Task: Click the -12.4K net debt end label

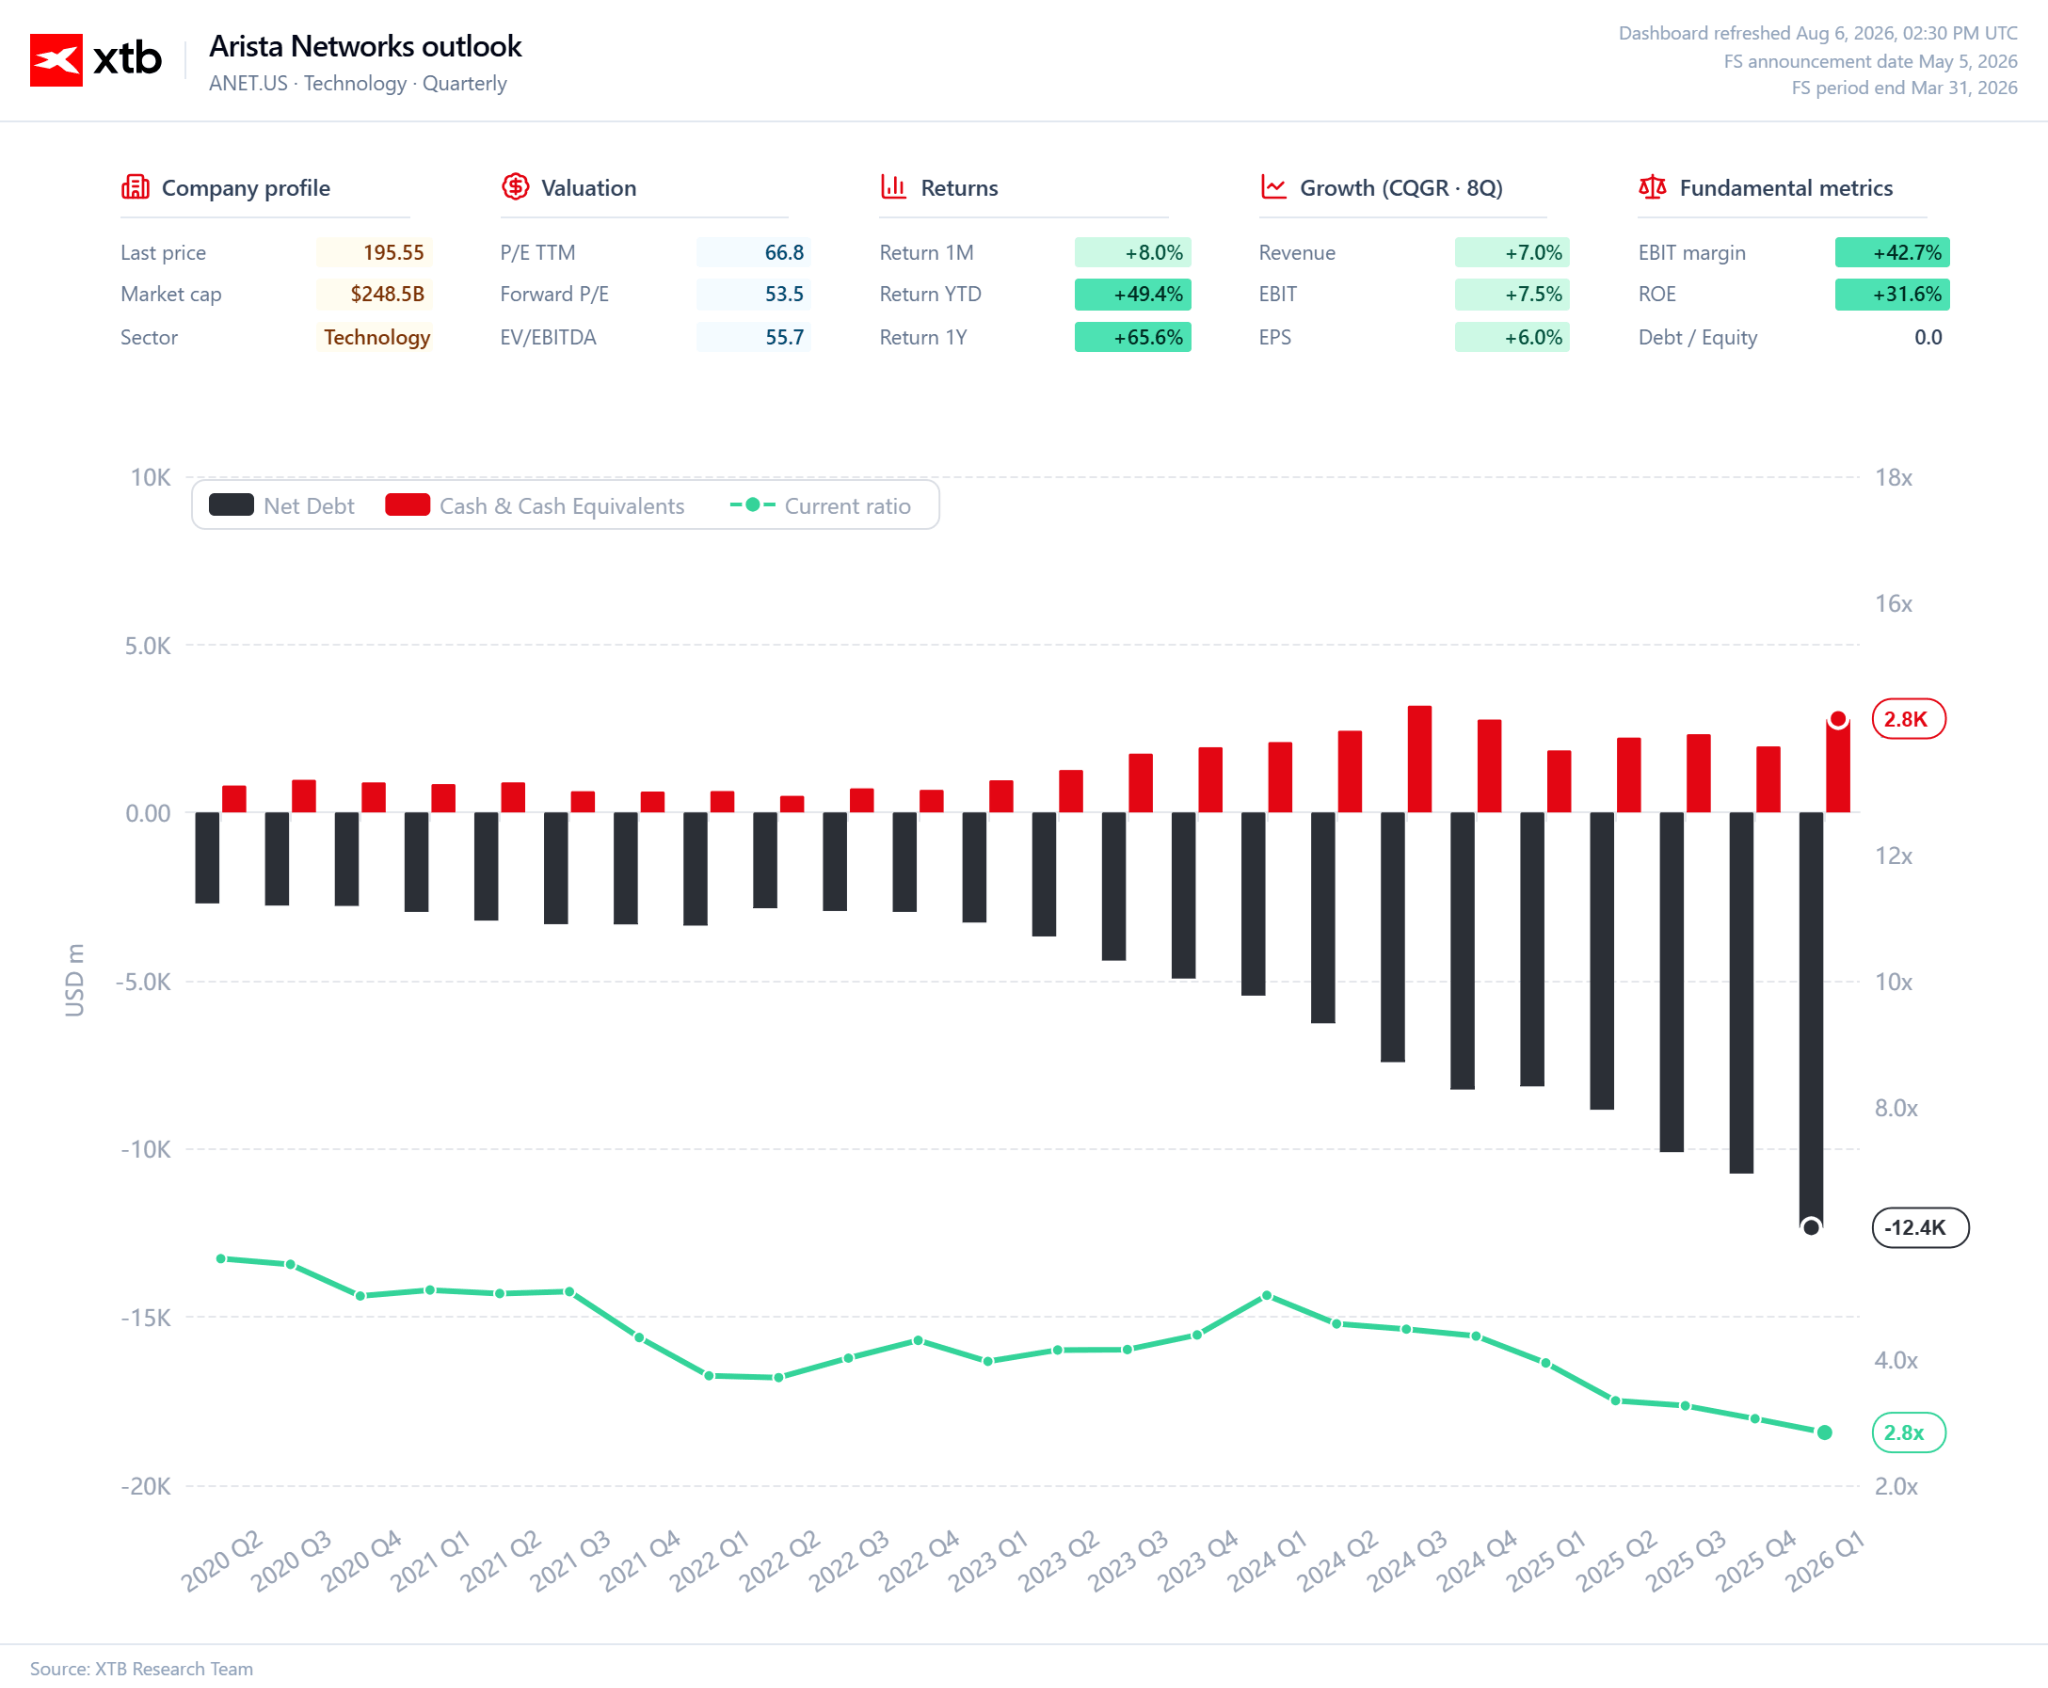Action: click(x=1920, y=1227)
